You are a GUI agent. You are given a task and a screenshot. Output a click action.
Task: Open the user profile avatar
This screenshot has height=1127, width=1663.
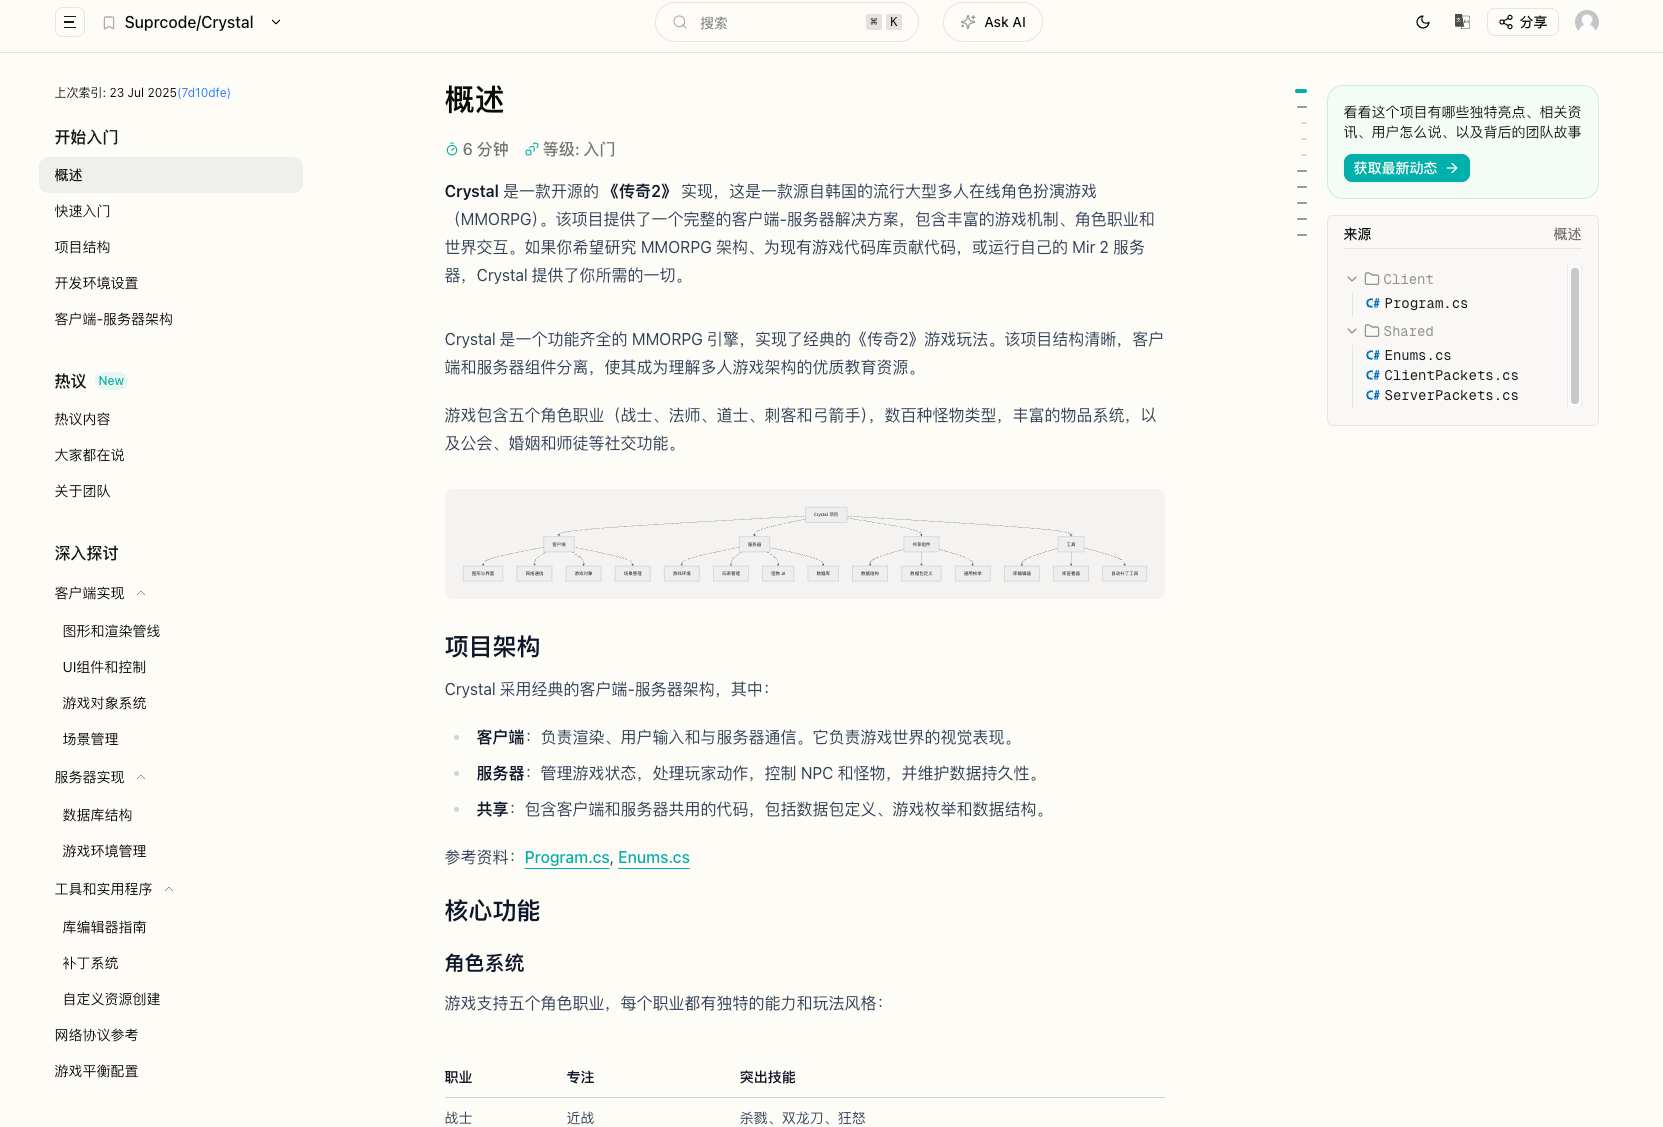pyautogui.click(x=1586, y=22)
